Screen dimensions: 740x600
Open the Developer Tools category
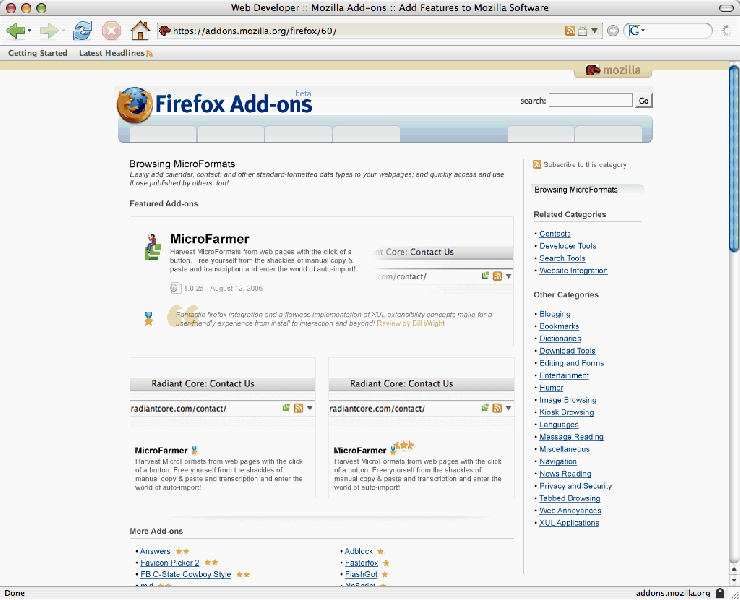pyautogui.click(x=568, y=246)
